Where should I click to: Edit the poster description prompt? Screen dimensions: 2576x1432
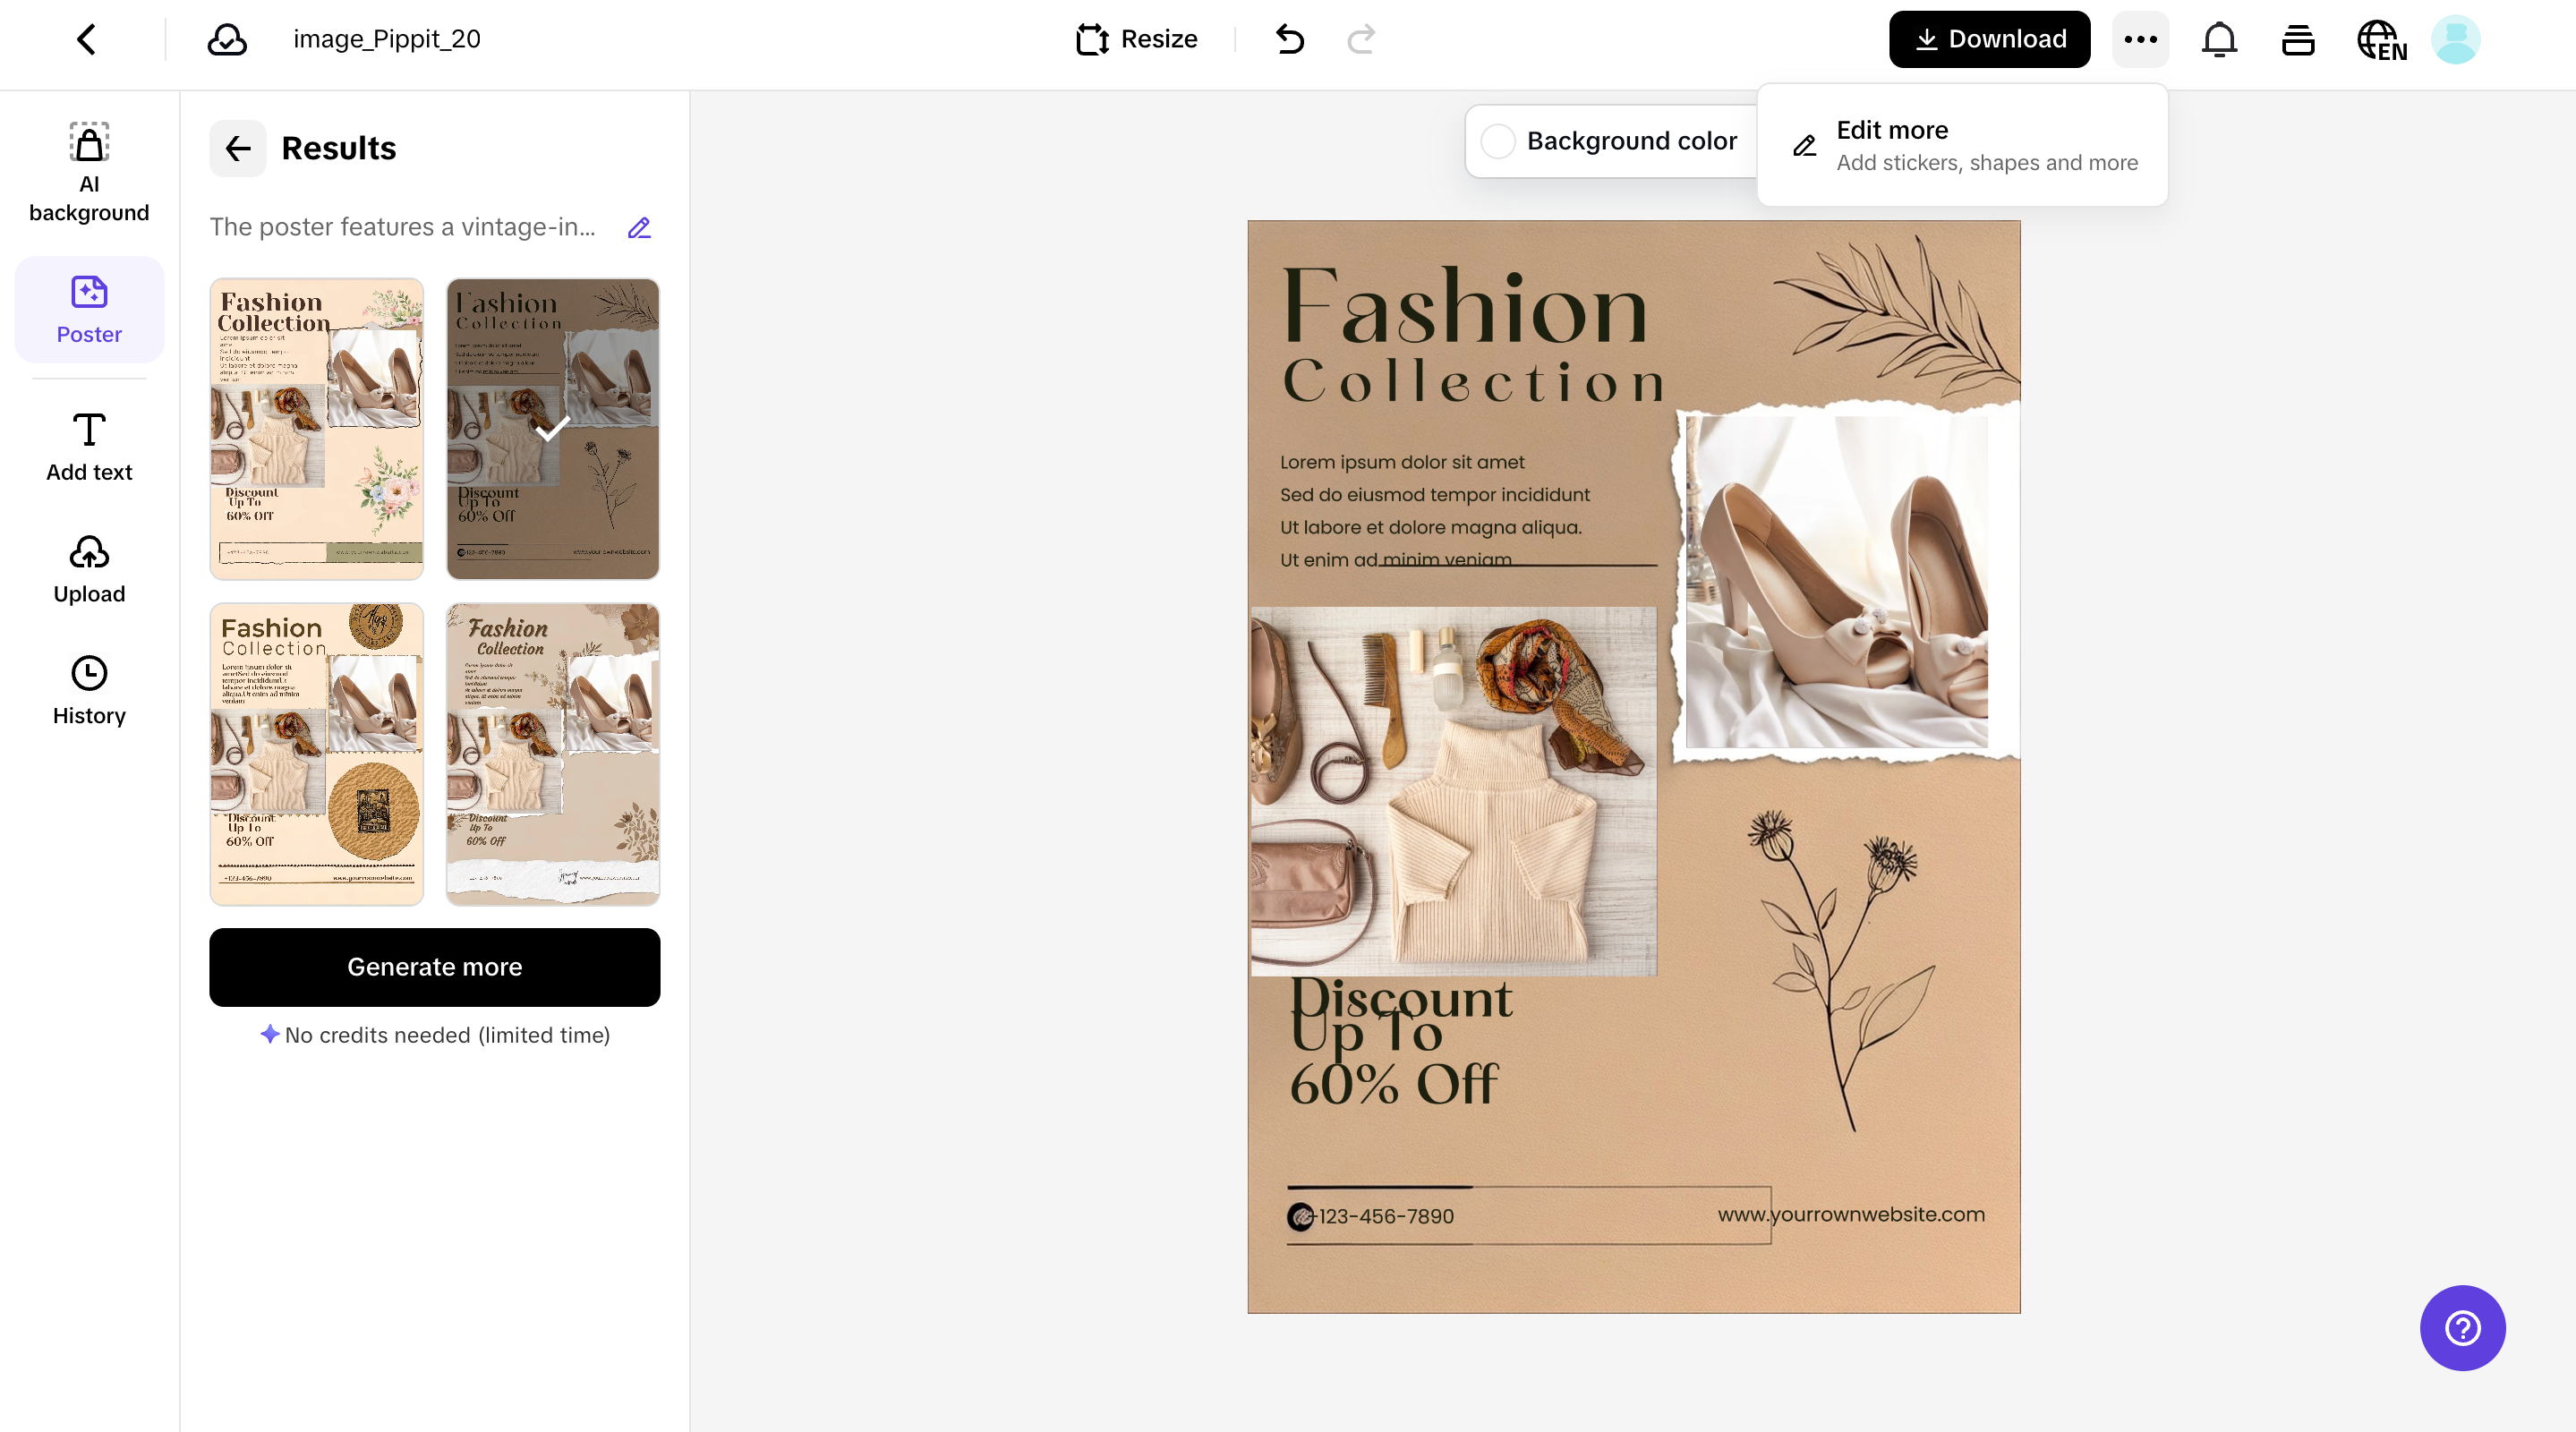tap(639, 227)
